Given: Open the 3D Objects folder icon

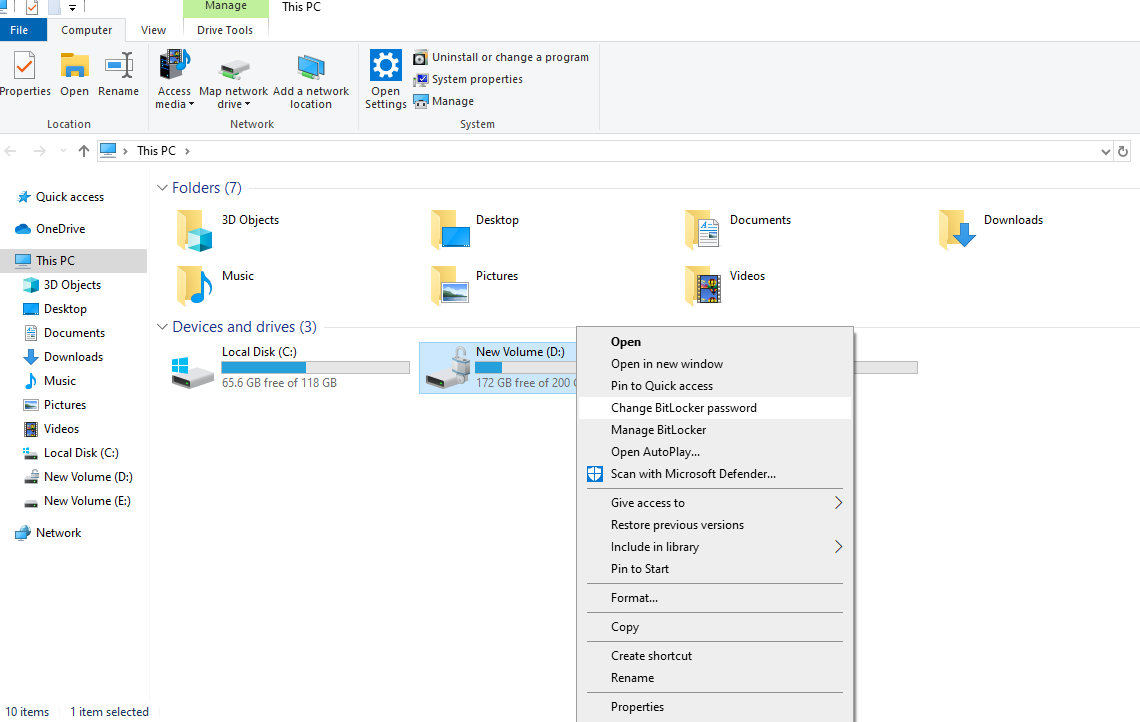Looking at the screenshot, I should (x=194, y=230).
